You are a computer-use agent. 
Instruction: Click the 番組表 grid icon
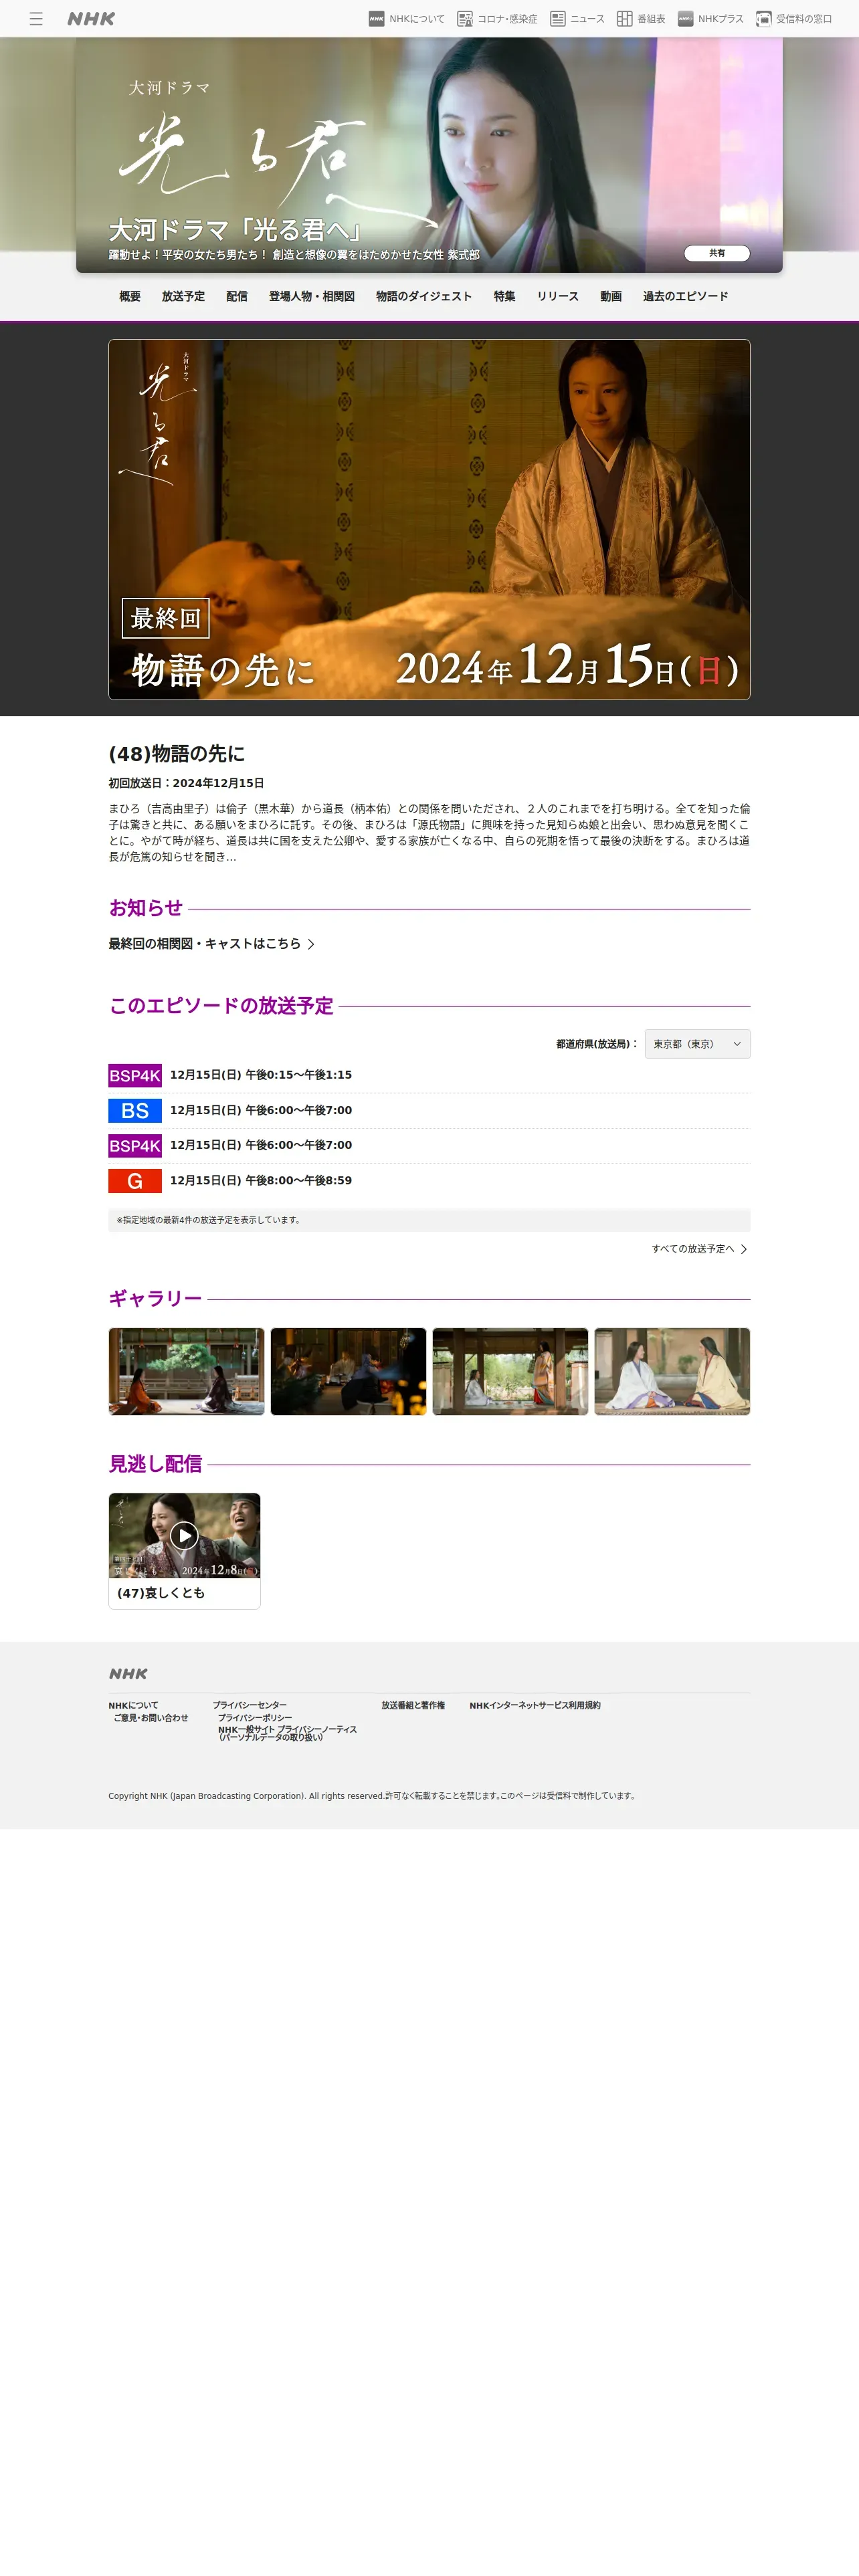point(625,19)
